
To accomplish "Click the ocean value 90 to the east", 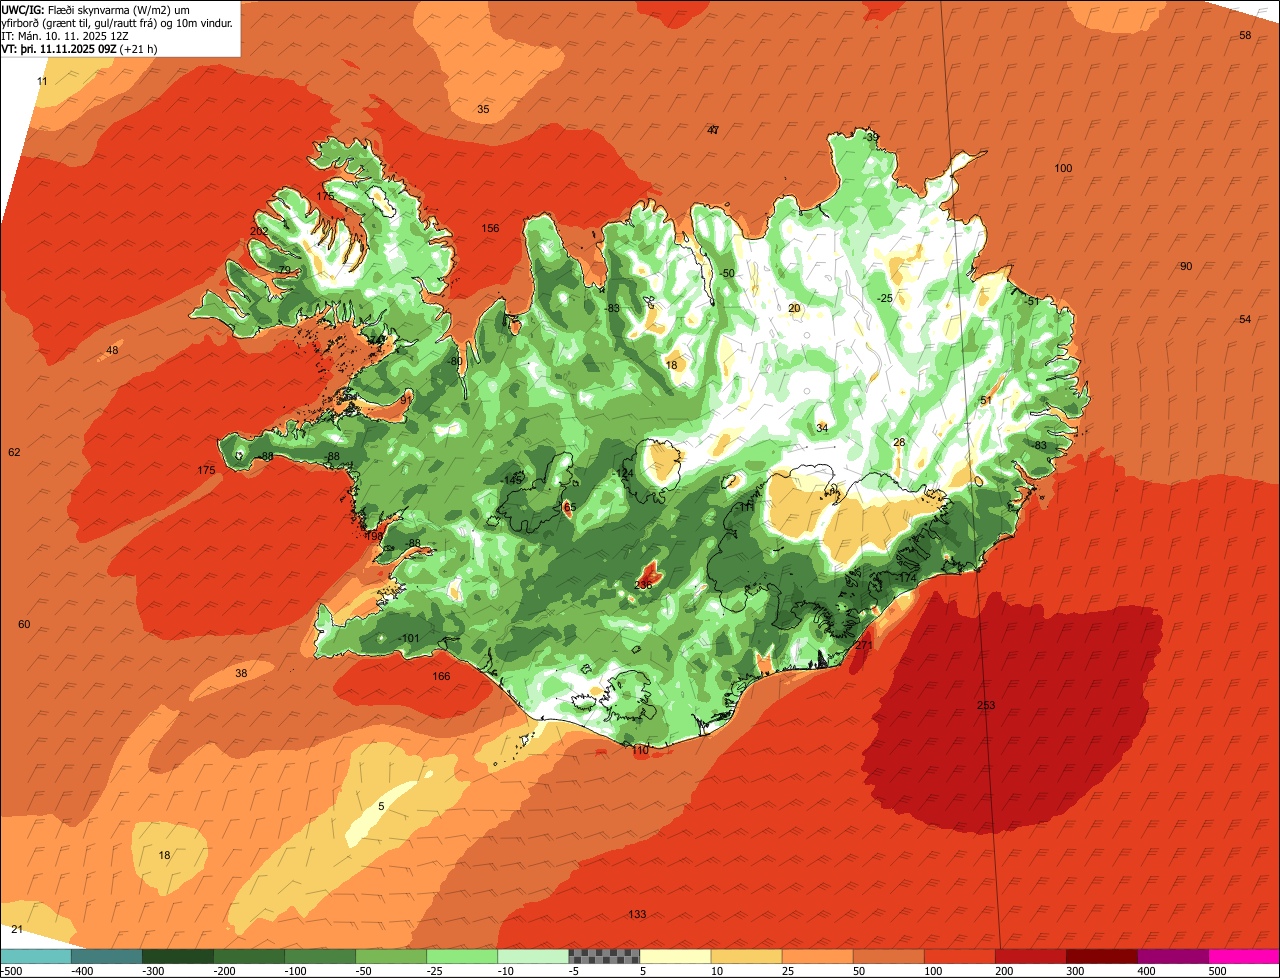I will coord(1186,267).
